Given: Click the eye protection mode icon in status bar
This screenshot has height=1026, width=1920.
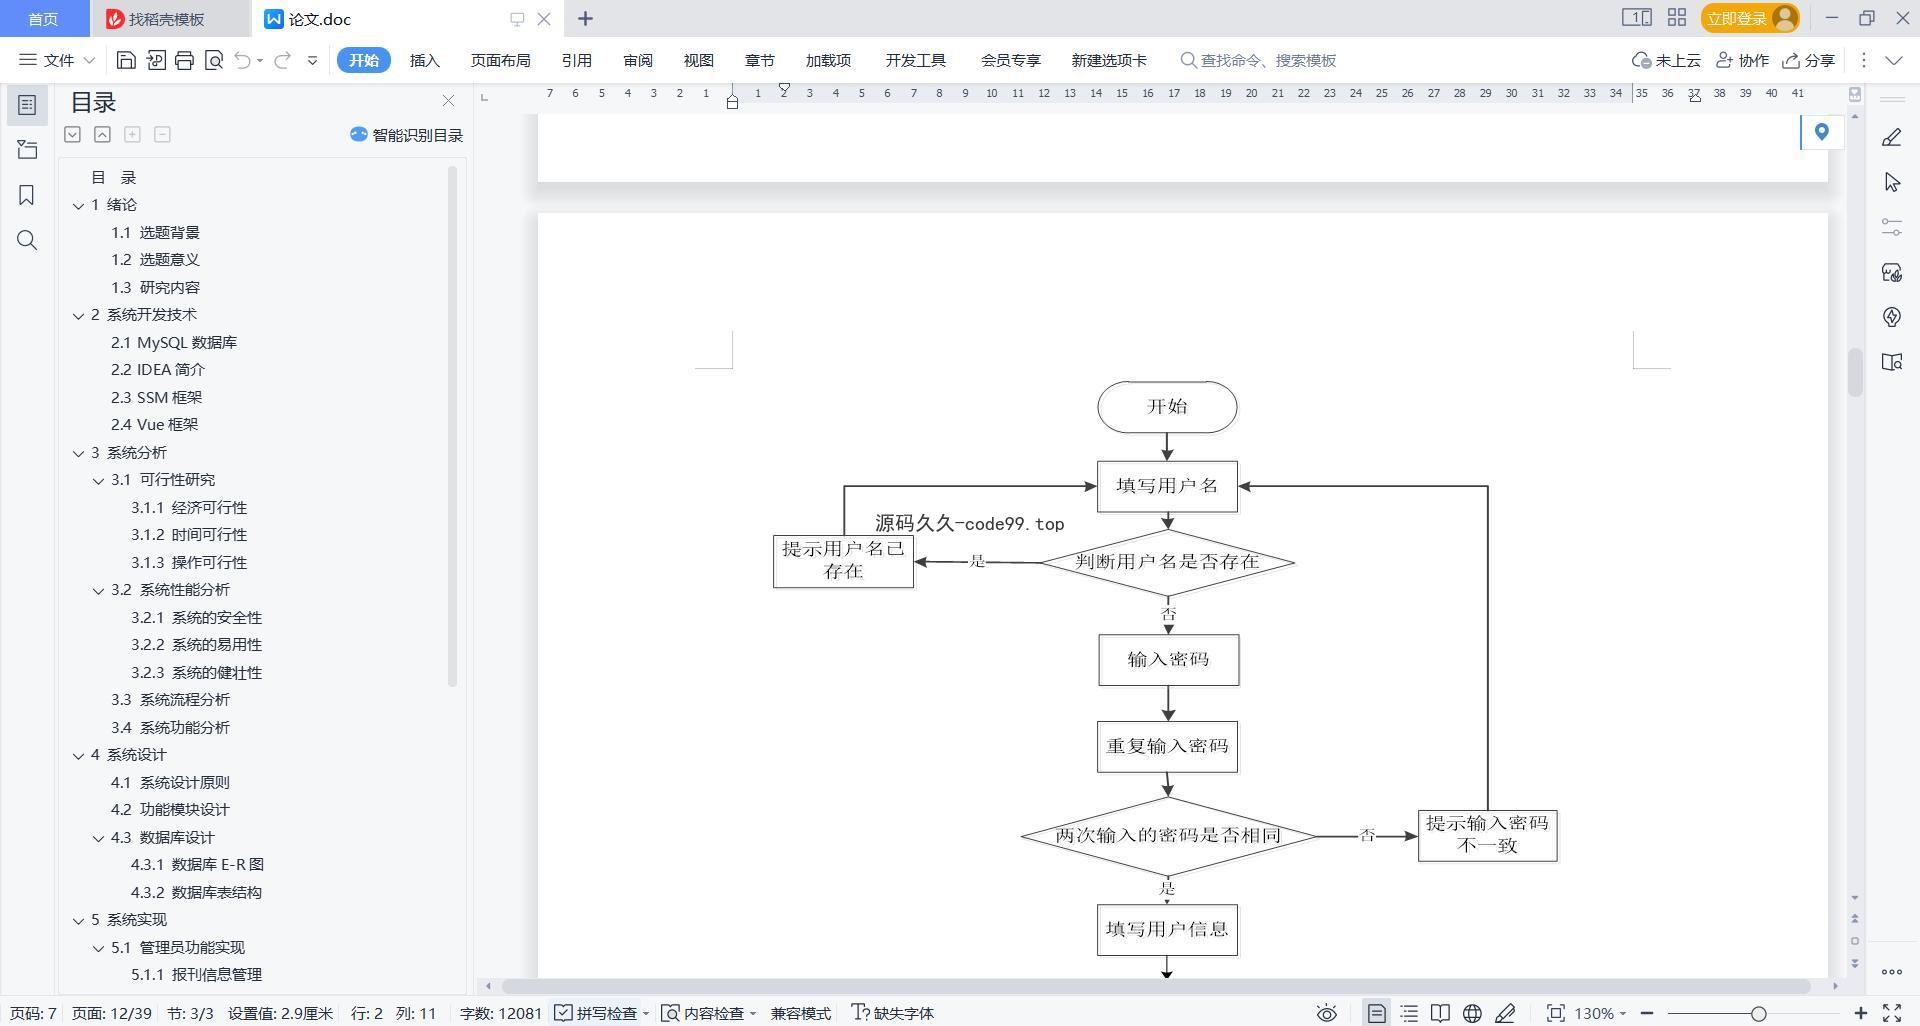Looking at the screenshot, I should [x=1326, y=1013].
